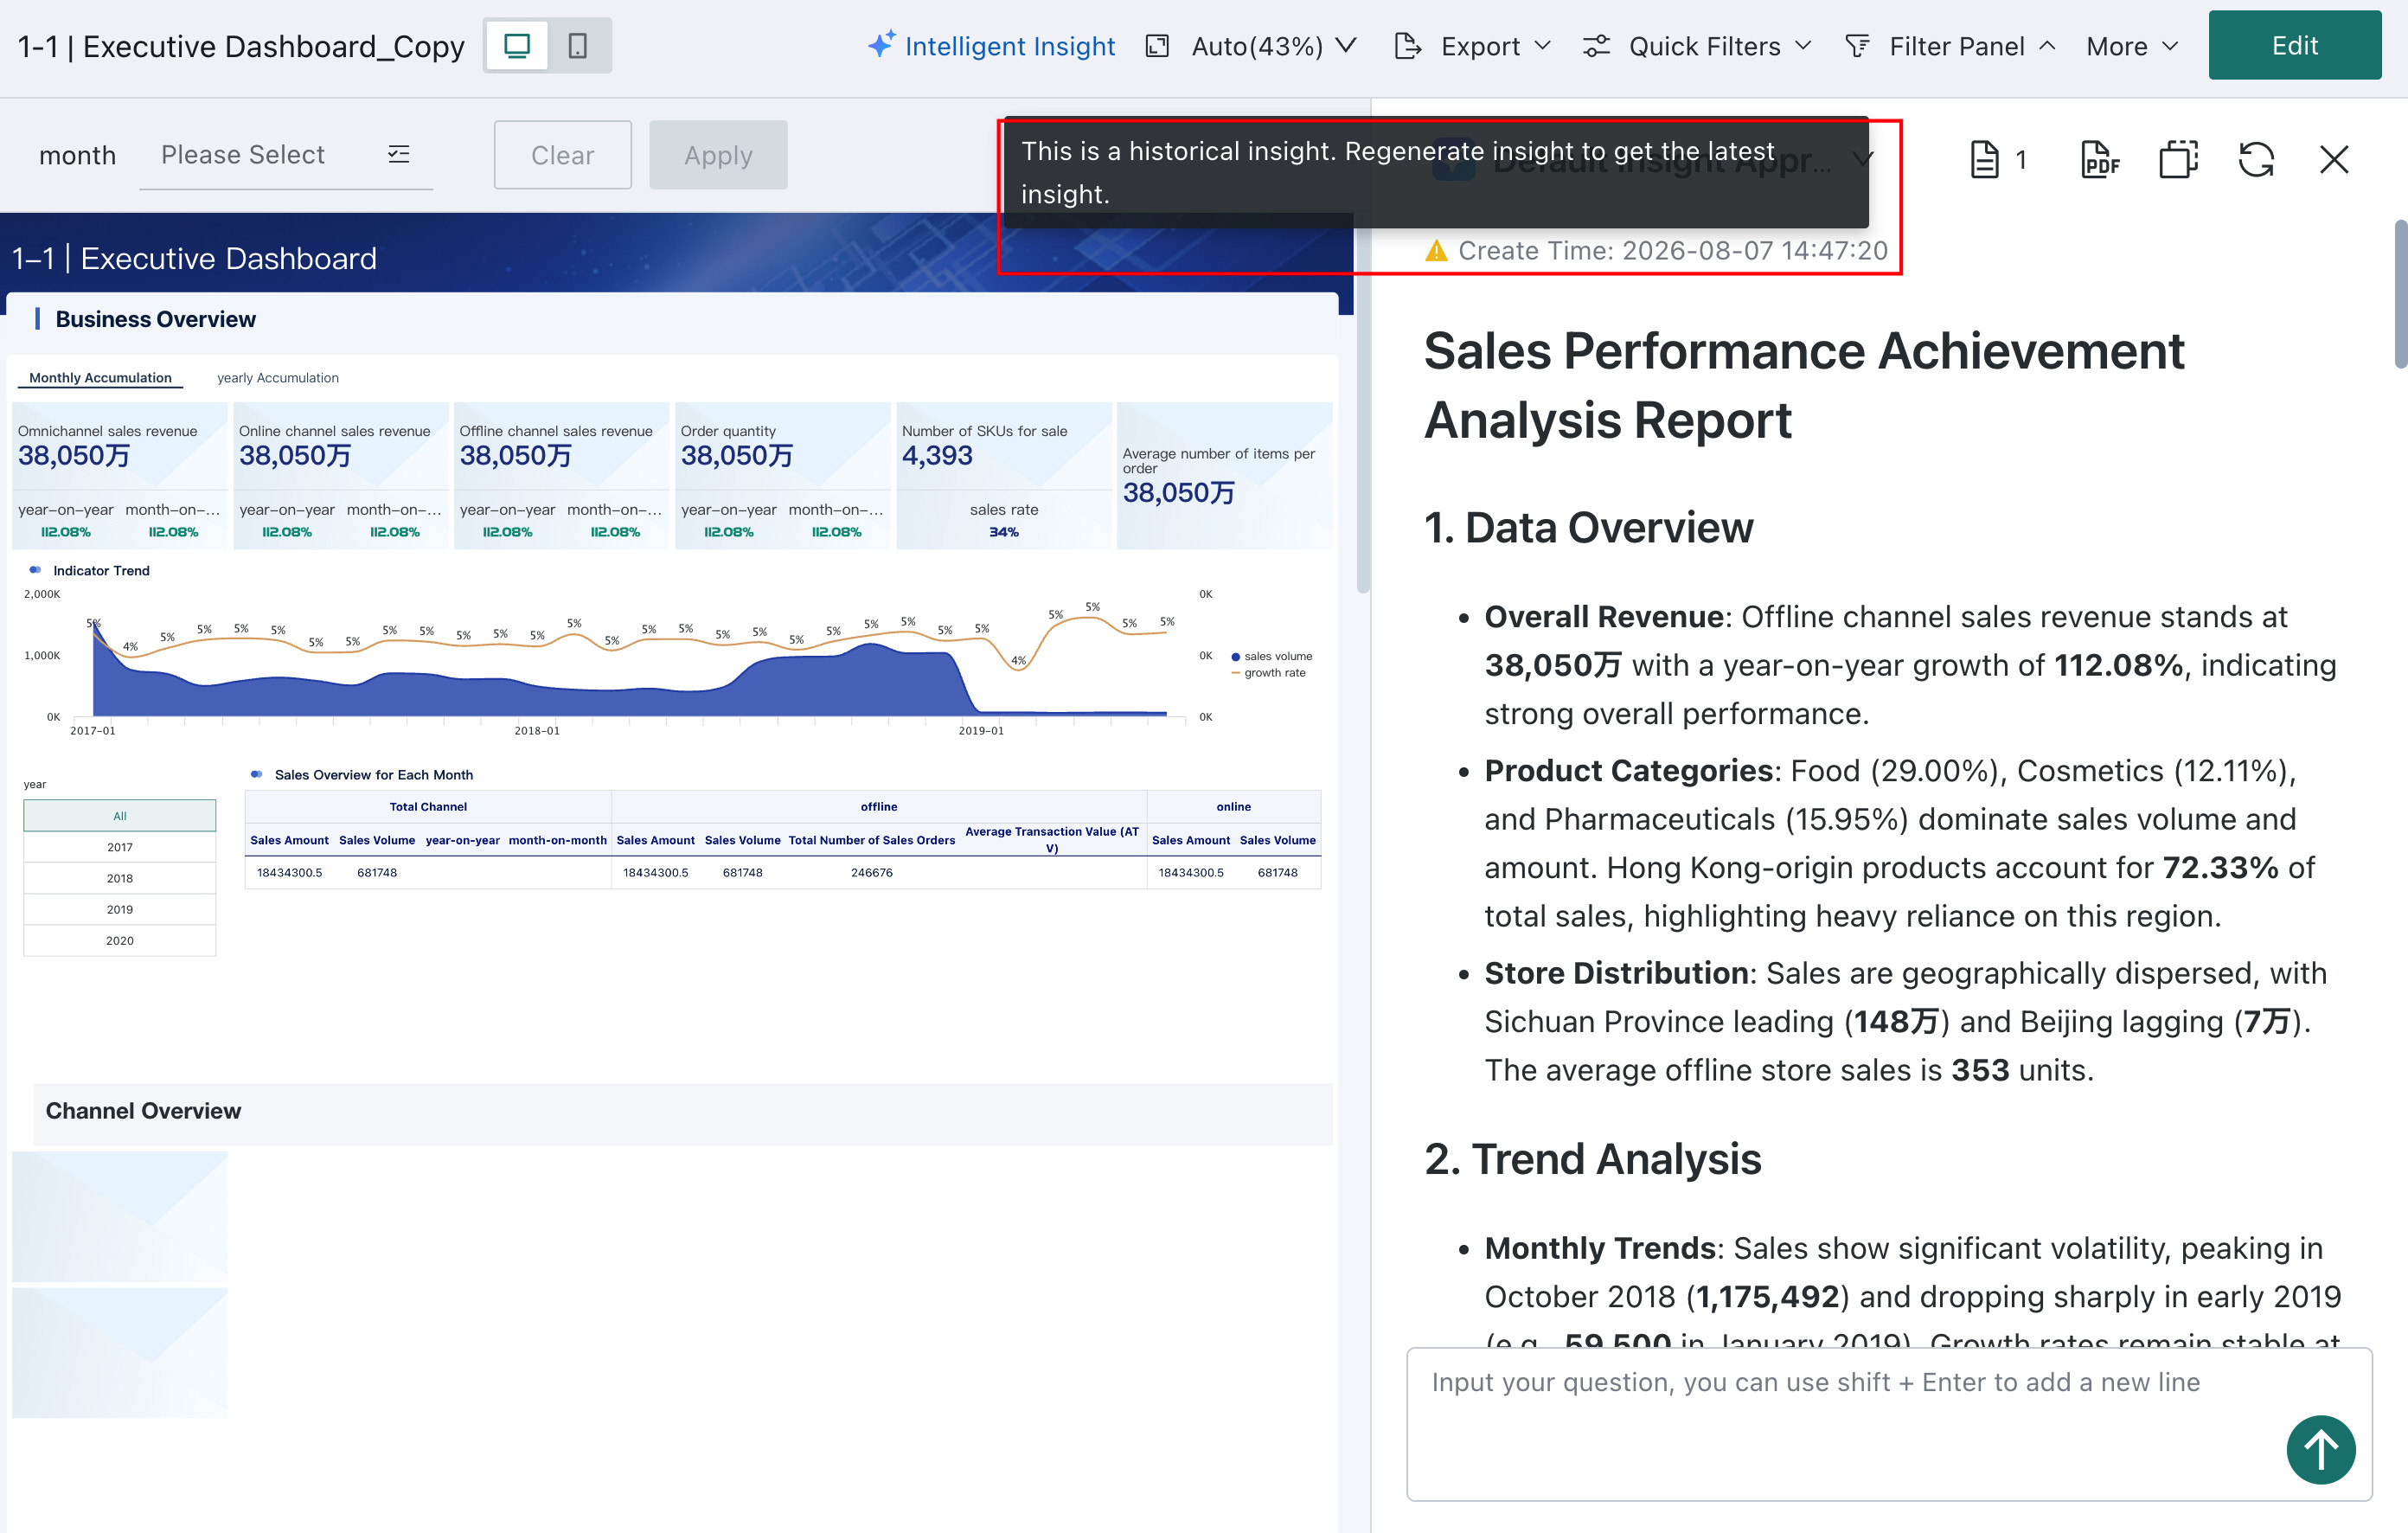2408x1533 pixels.
Task: Click the Apply button
Action: tap(718, 155)
